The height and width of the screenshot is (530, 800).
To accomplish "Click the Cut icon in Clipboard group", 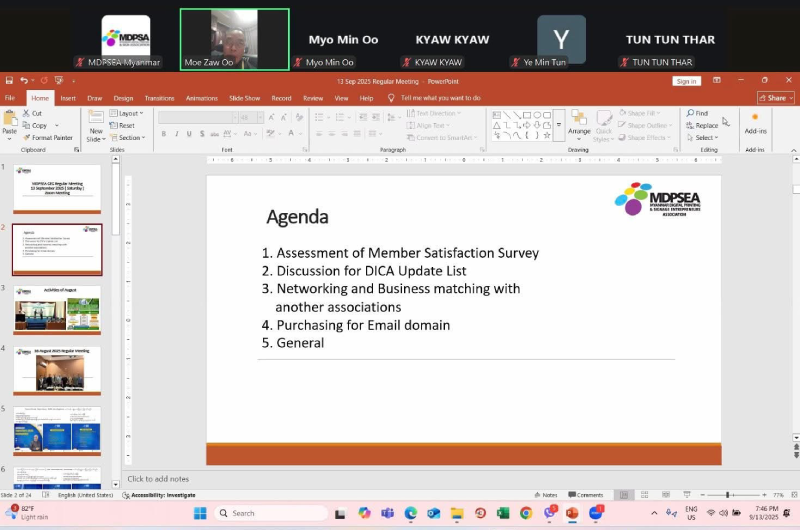I will [36, 113].
